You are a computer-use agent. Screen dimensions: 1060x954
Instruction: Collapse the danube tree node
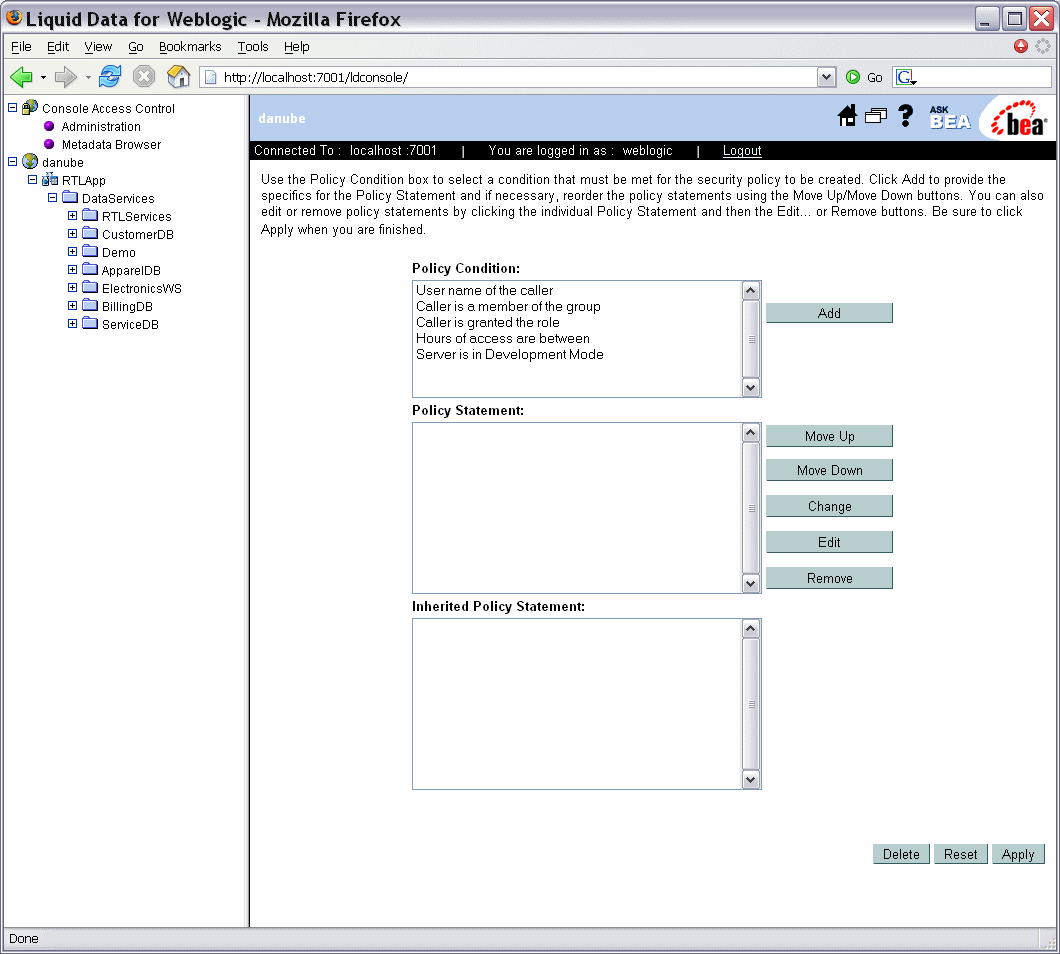[x=12, y=162]
